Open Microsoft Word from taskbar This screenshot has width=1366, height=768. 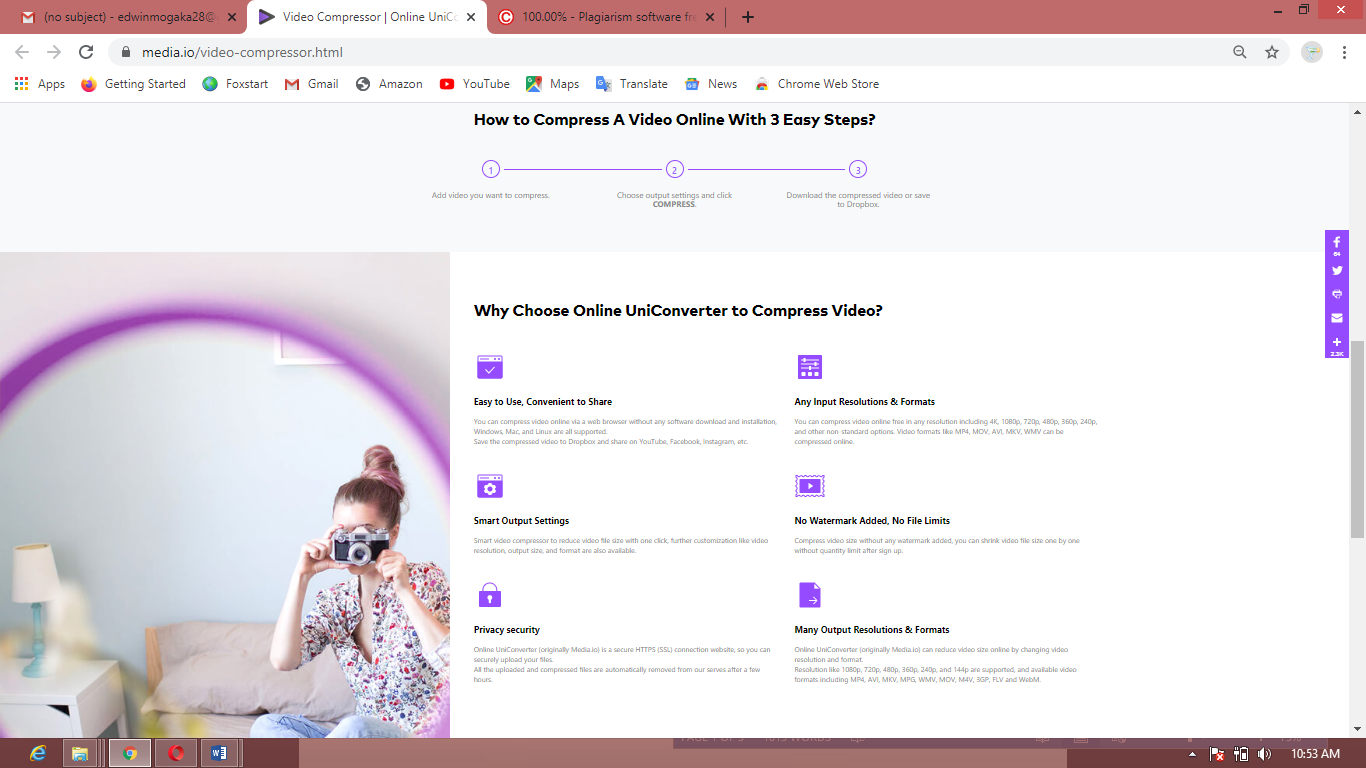(x=221, y=753)
